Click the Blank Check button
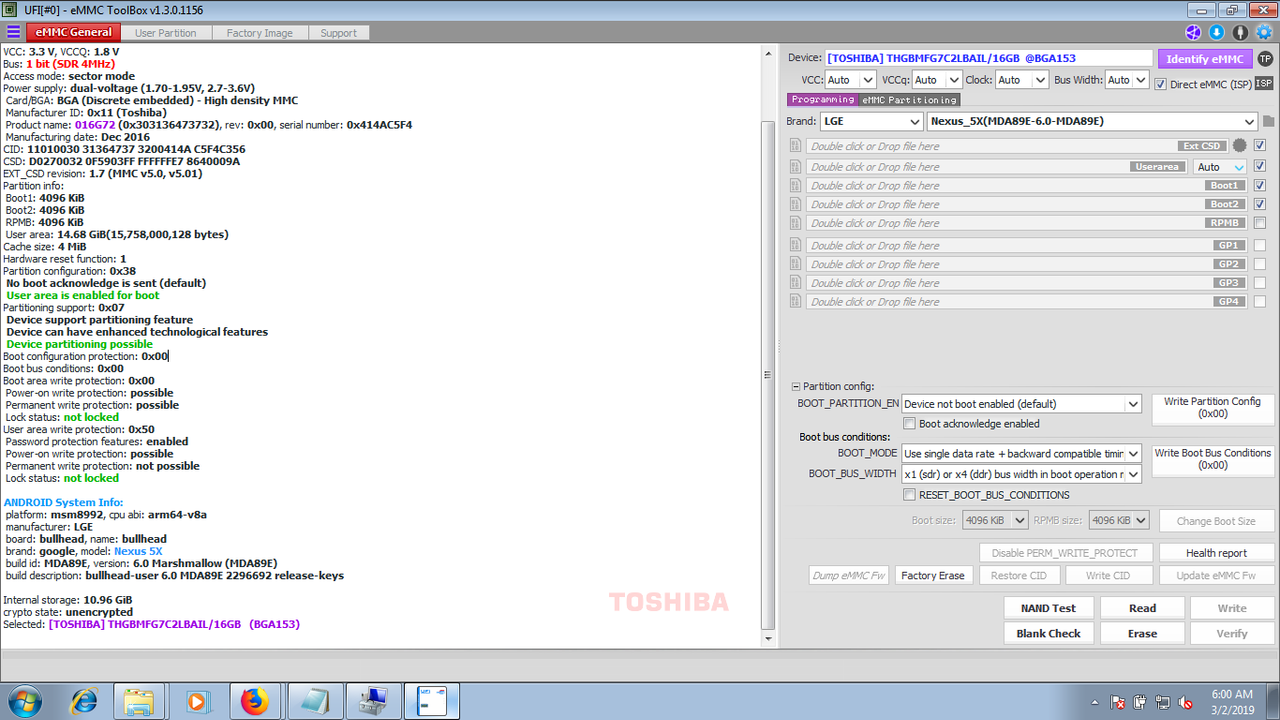 [1048, 633]
